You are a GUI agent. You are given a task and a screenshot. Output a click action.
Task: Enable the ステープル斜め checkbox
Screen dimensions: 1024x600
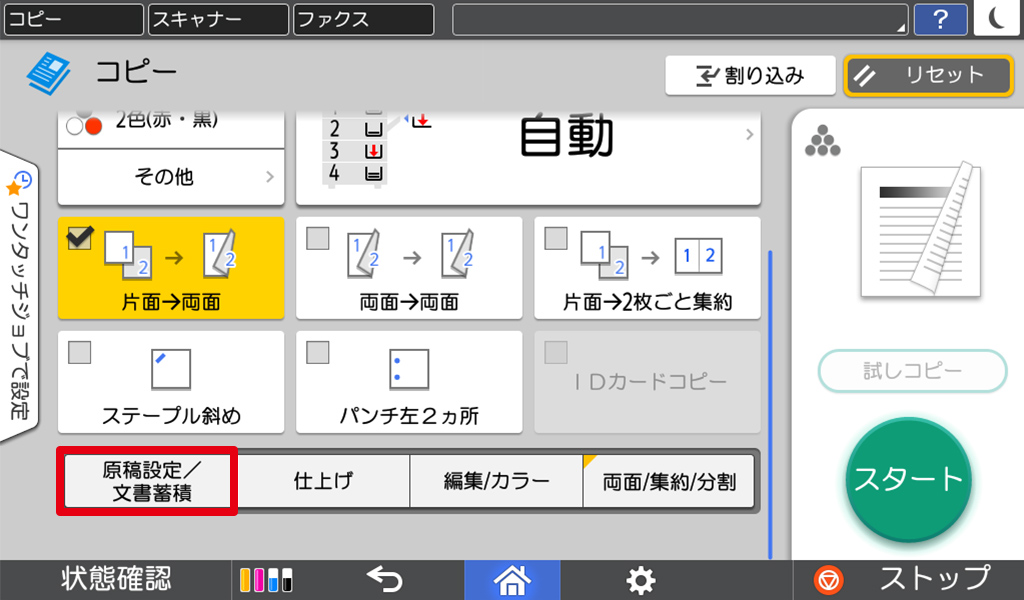click(x=80, y=353)
